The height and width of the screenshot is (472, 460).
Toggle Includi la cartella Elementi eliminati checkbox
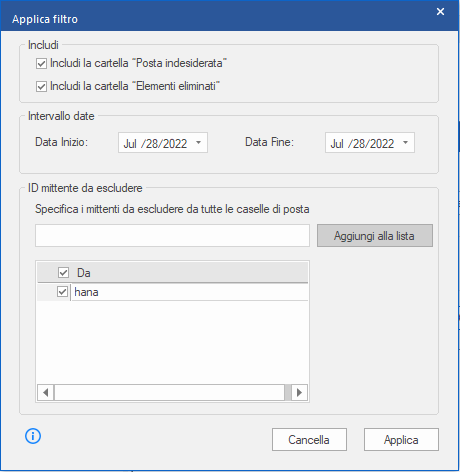(41, 87)
